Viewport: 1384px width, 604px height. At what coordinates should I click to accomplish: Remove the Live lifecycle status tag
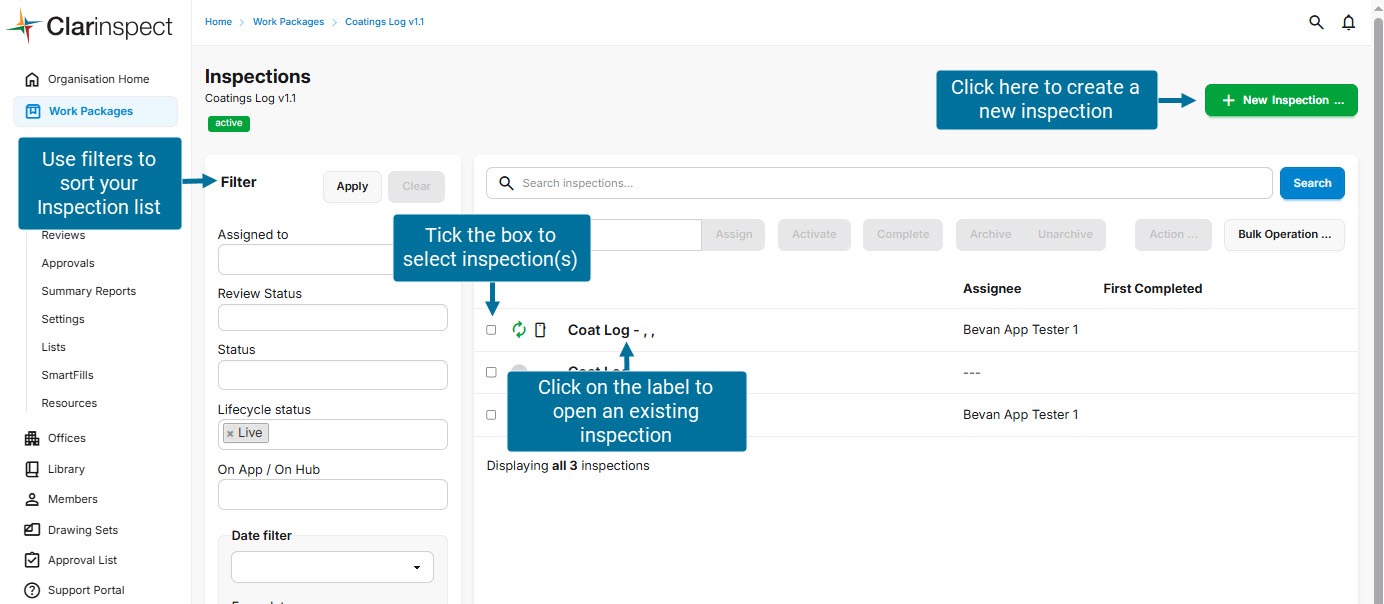tap(230, 434)
